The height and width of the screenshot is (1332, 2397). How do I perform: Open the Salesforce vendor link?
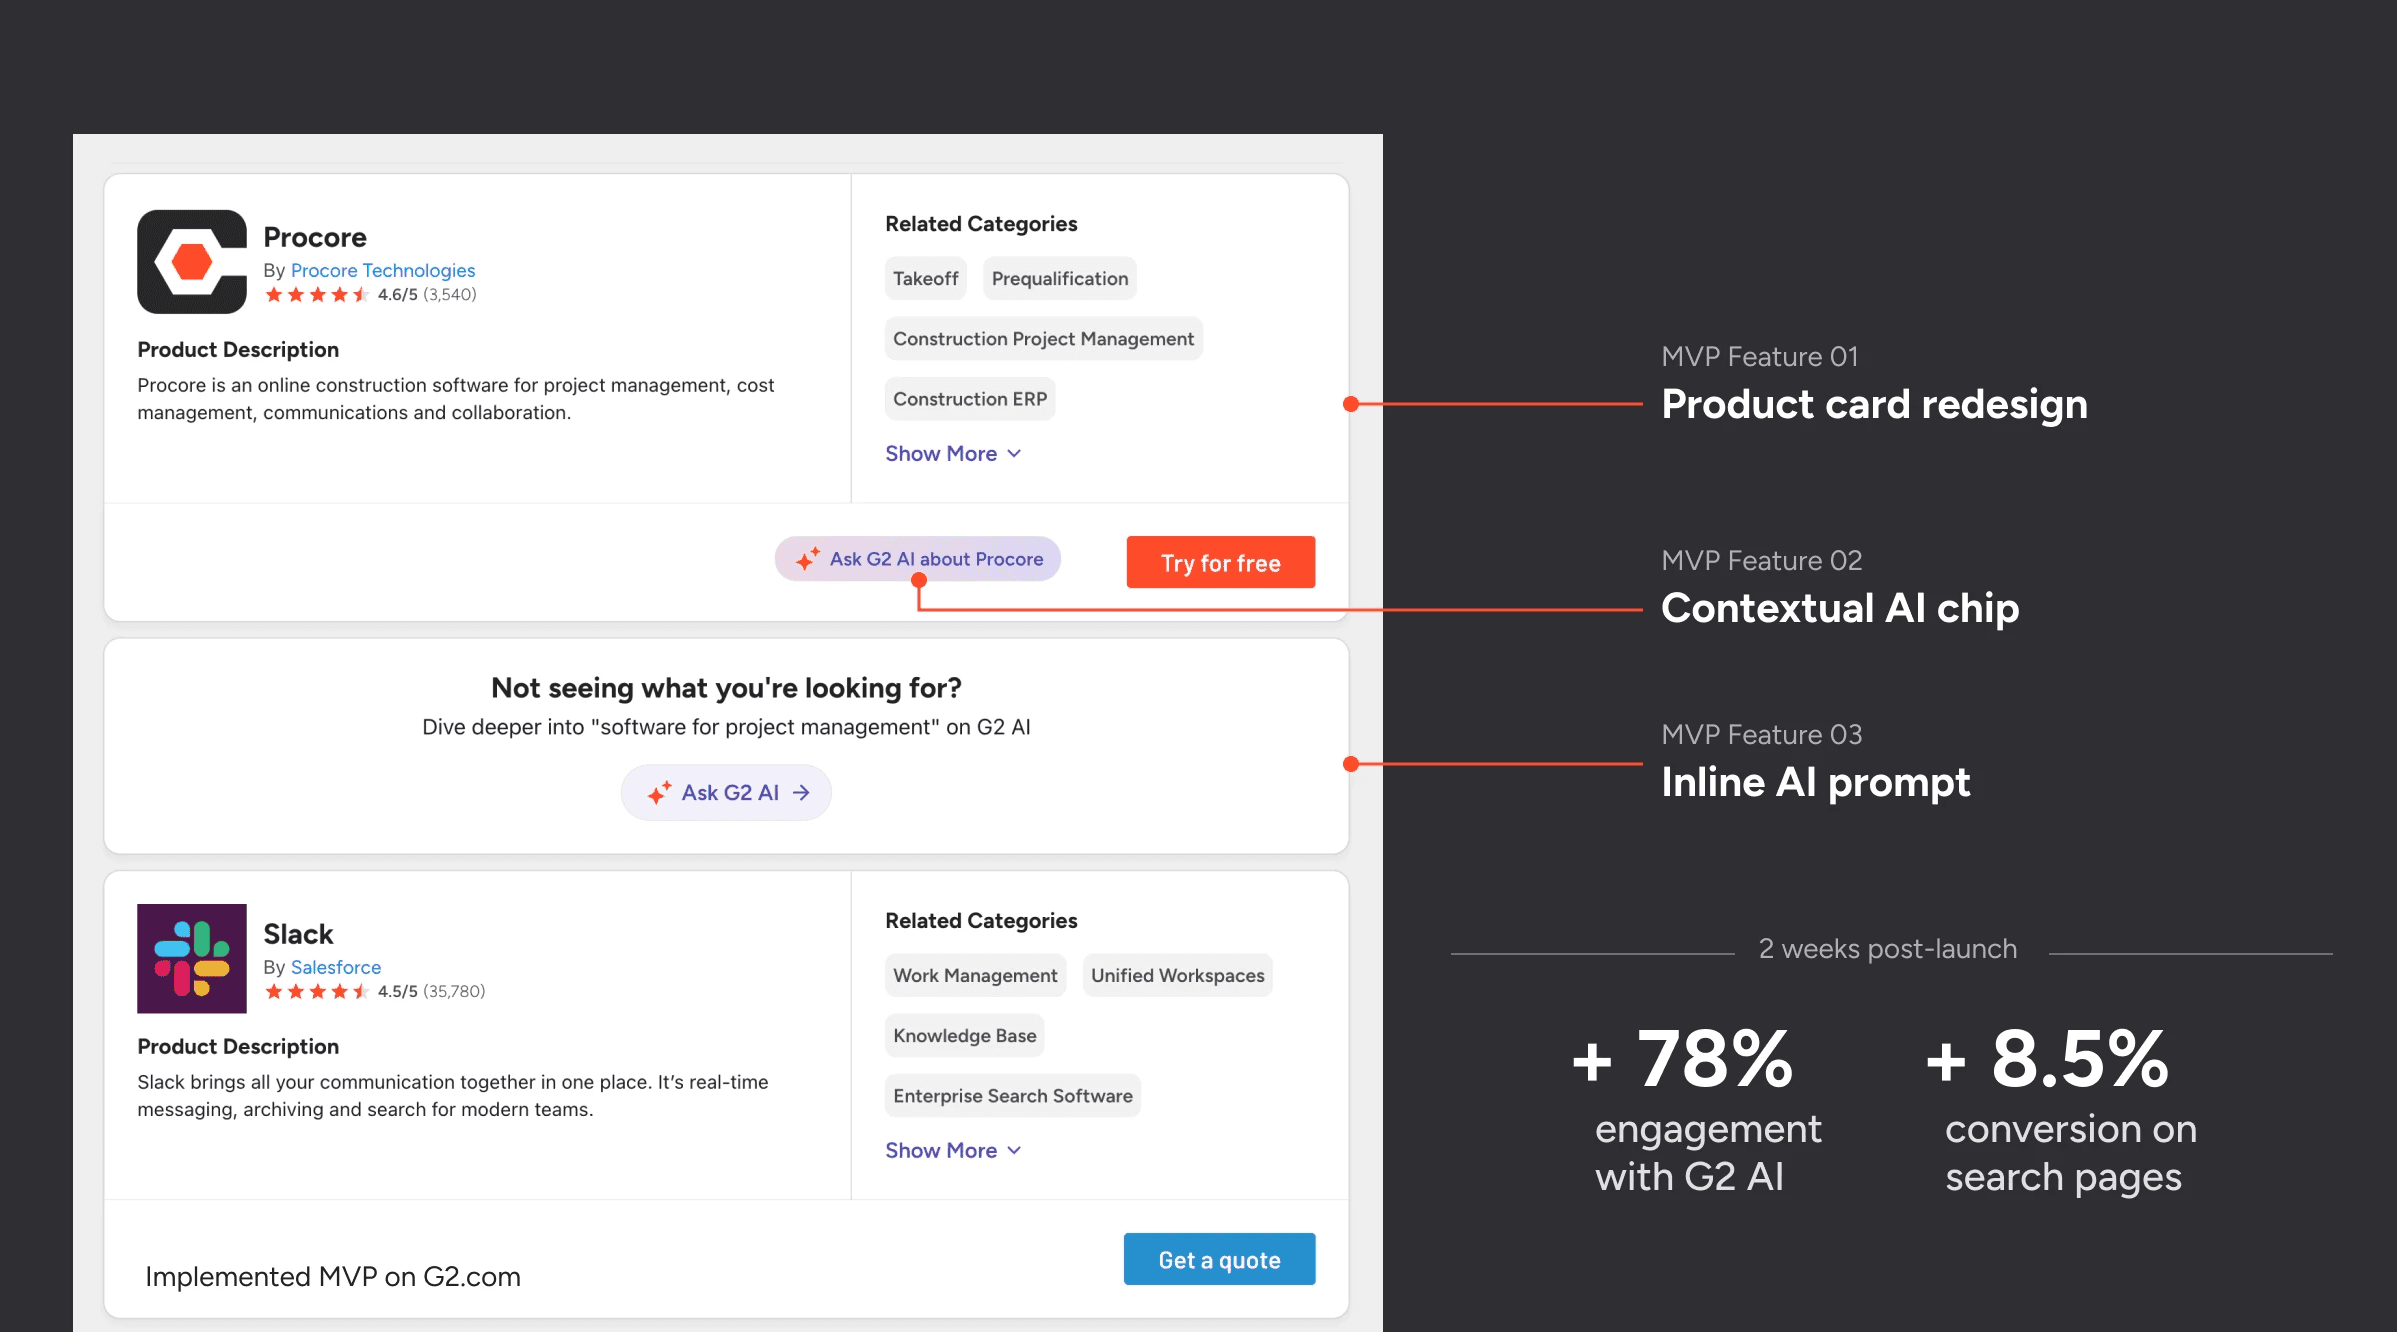click(x=336, y=968)
